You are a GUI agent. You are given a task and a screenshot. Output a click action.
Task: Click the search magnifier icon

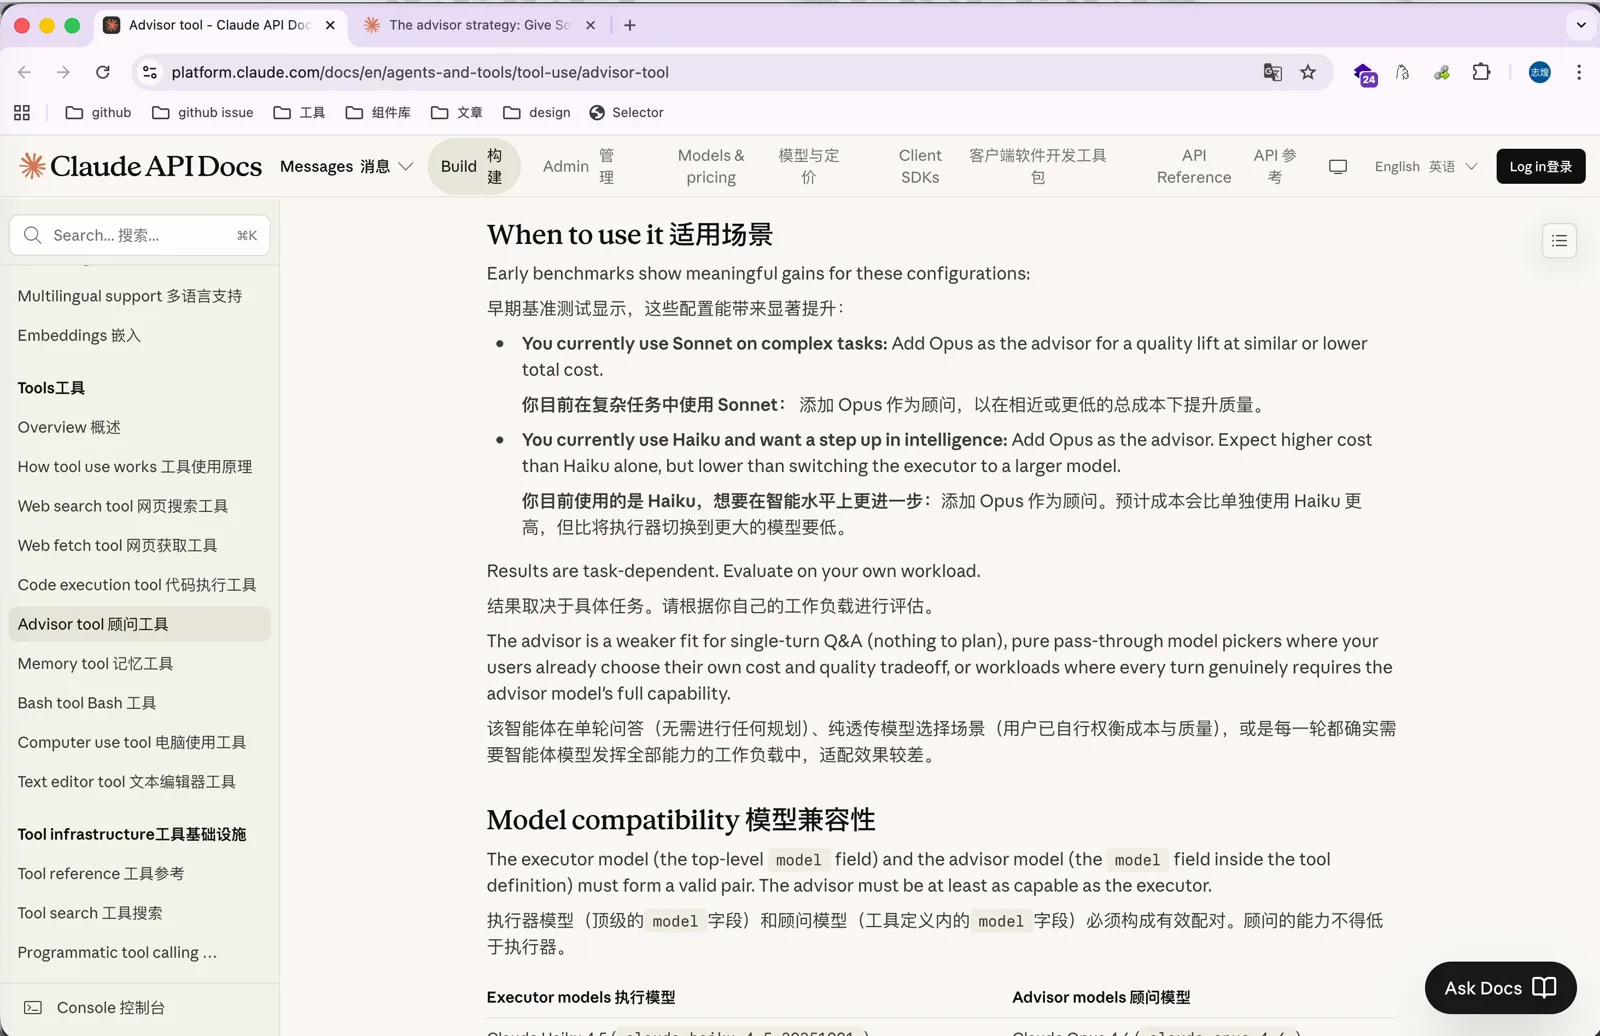pyautogui.click(x=32, y=235)
